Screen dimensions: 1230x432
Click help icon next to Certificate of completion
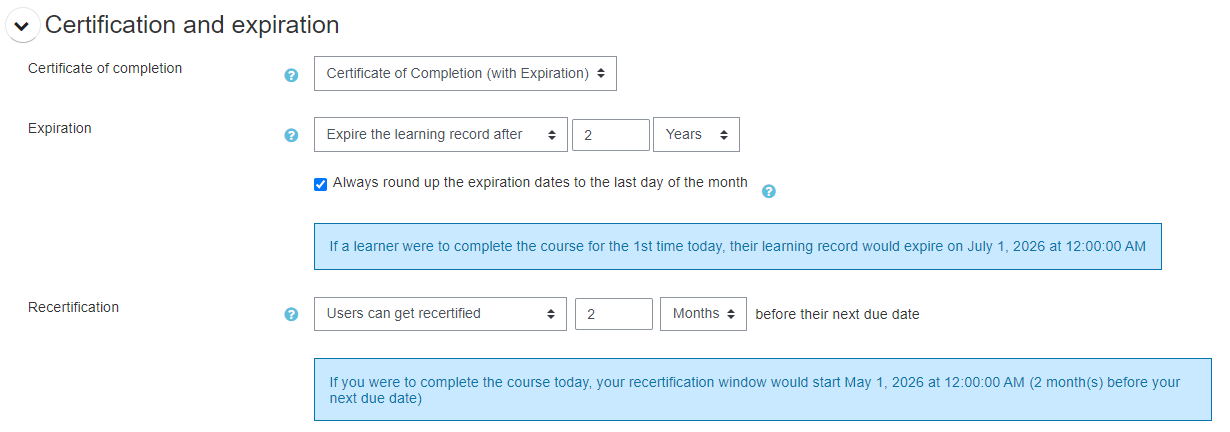[291, 75]
